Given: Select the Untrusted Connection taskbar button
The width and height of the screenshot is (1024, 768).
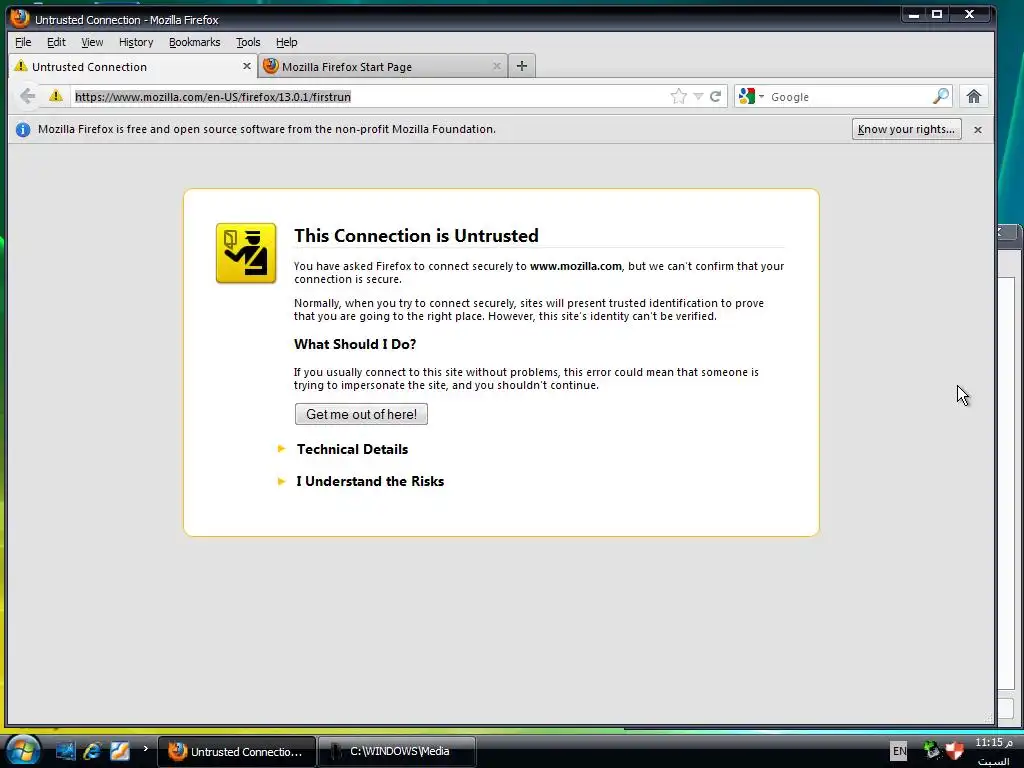Looking at the screenshot, I should (236, 752).
